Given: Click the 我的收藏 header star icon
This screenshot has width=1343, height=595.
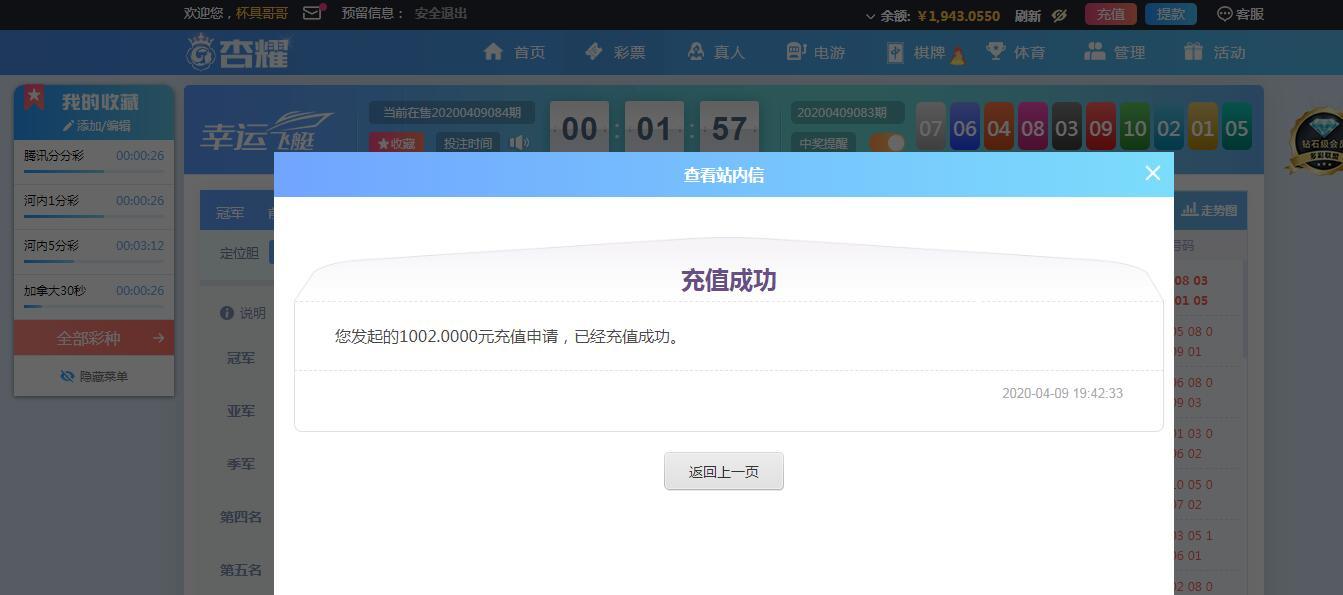Looking at the screenshot, I should [x=35, y=98].
